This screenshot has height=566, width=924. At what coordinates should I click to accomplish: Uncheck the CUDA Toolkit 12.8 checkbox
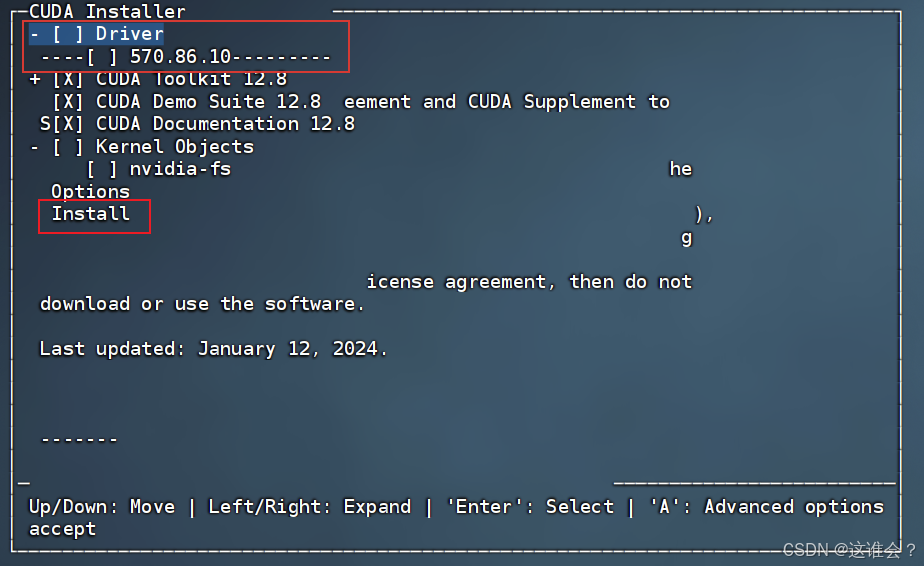(68, 79)
